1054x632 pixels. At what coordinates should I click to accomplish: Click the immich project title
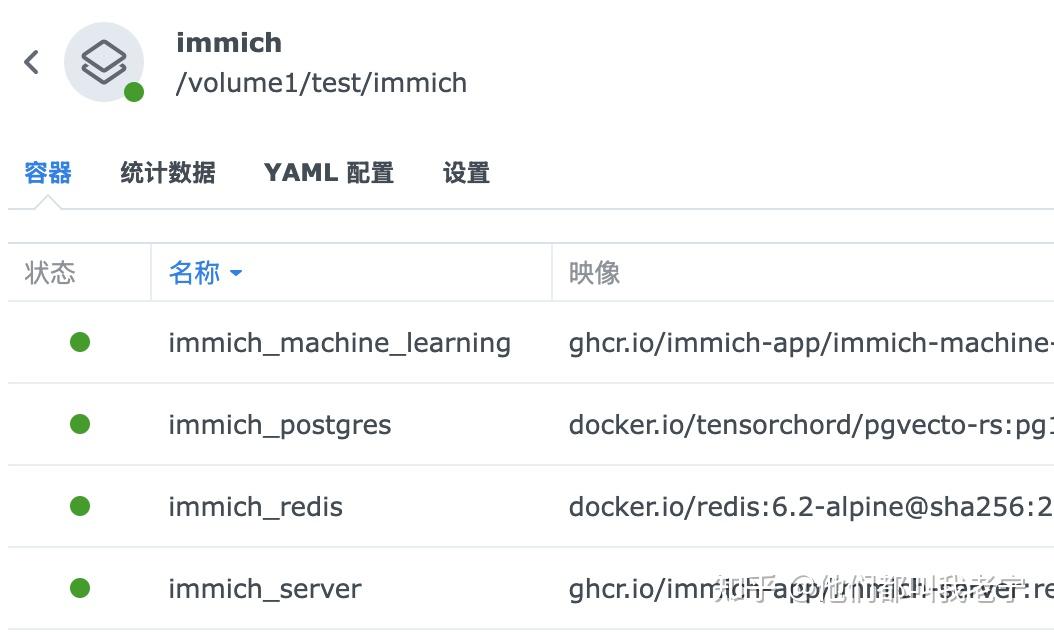[229, 42]
